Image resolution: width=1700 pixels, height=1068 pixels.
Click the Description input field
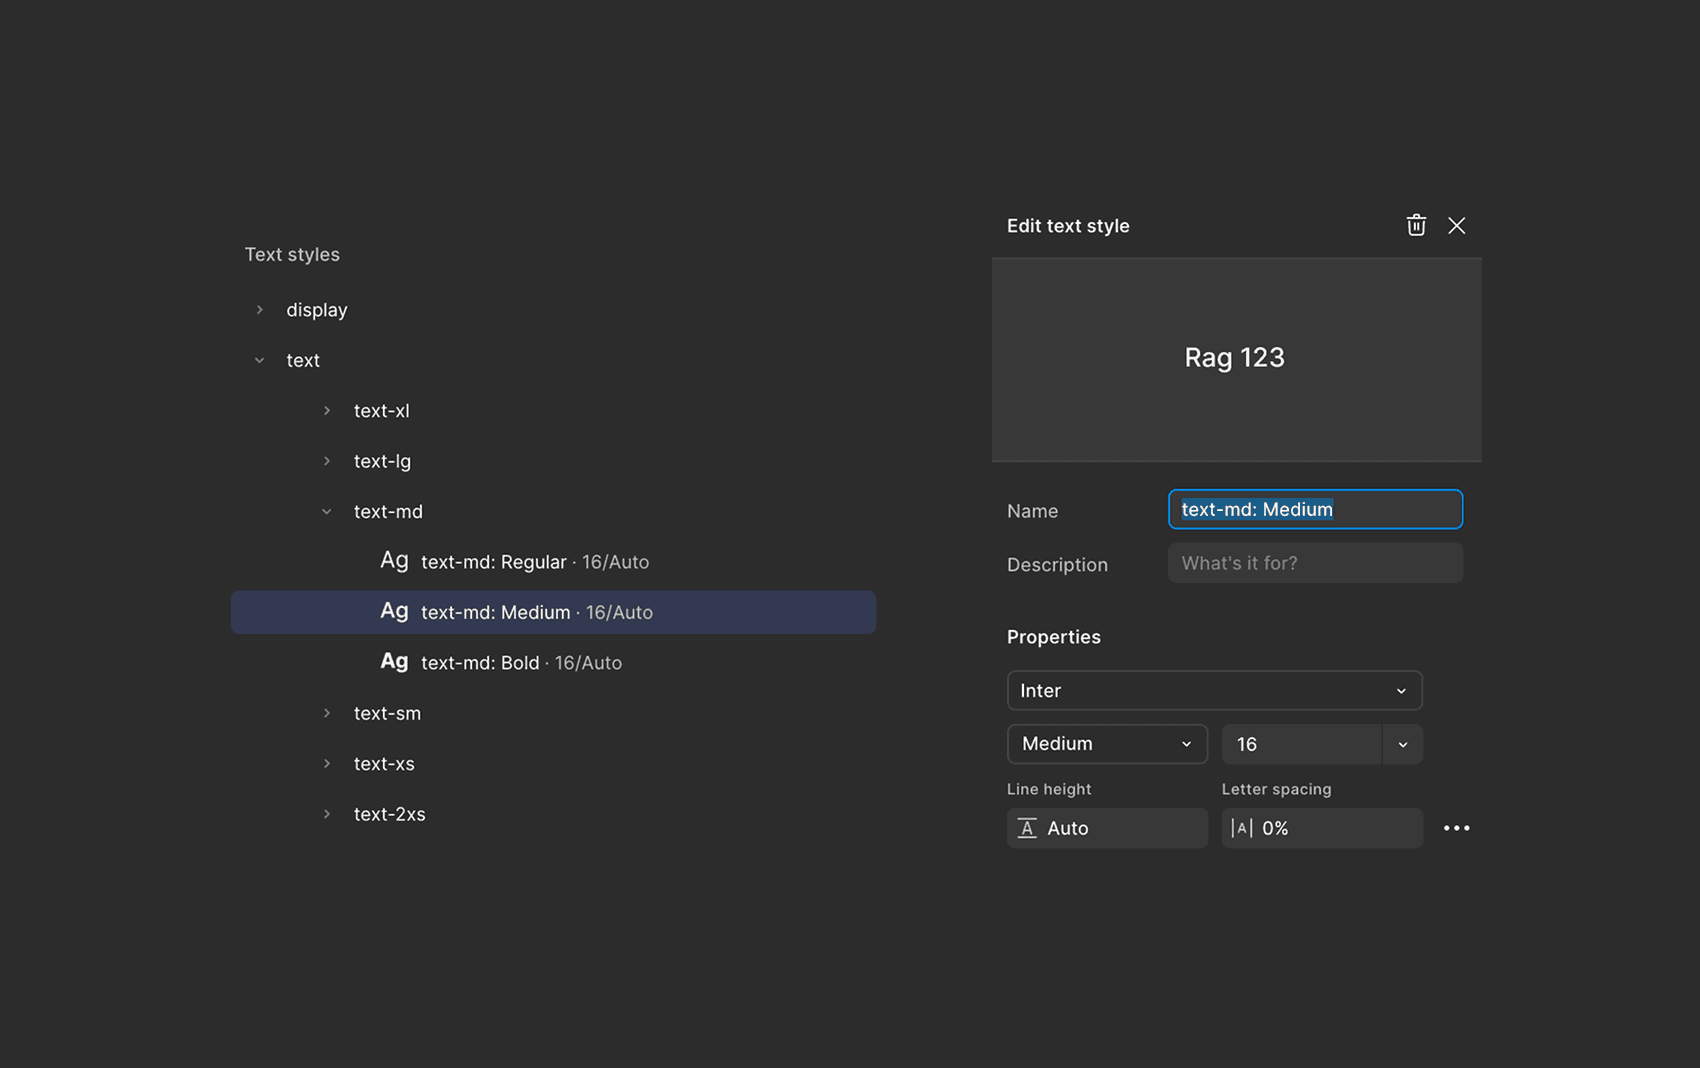pos(1315,563)
